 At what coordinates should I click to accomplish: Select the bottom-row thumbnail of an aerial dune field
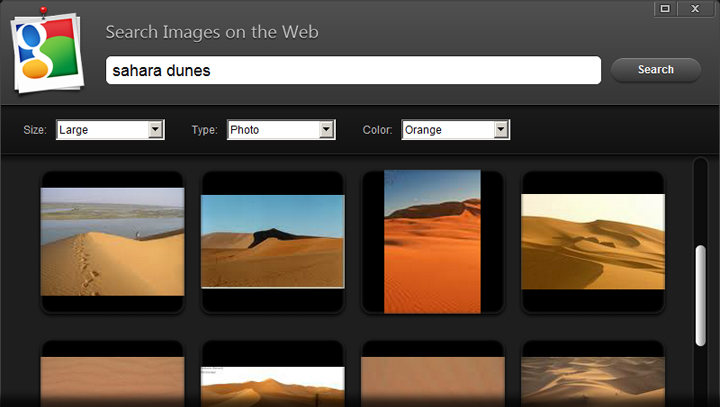[x=593, y=382]
